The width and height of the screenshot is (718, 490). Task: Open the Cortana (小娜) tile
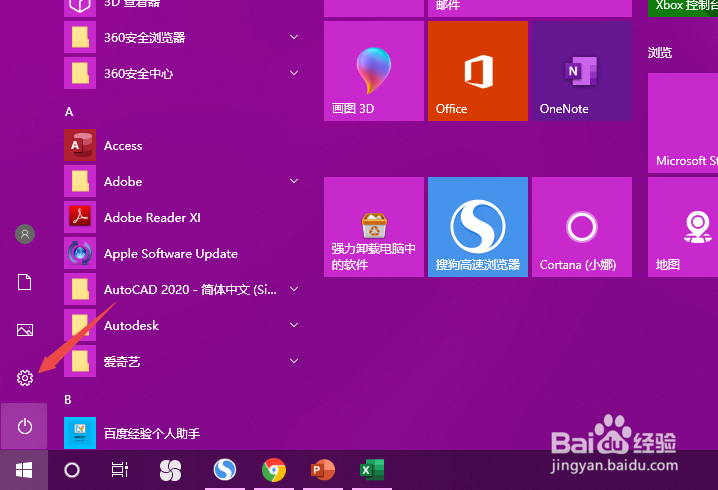[582, 227]
